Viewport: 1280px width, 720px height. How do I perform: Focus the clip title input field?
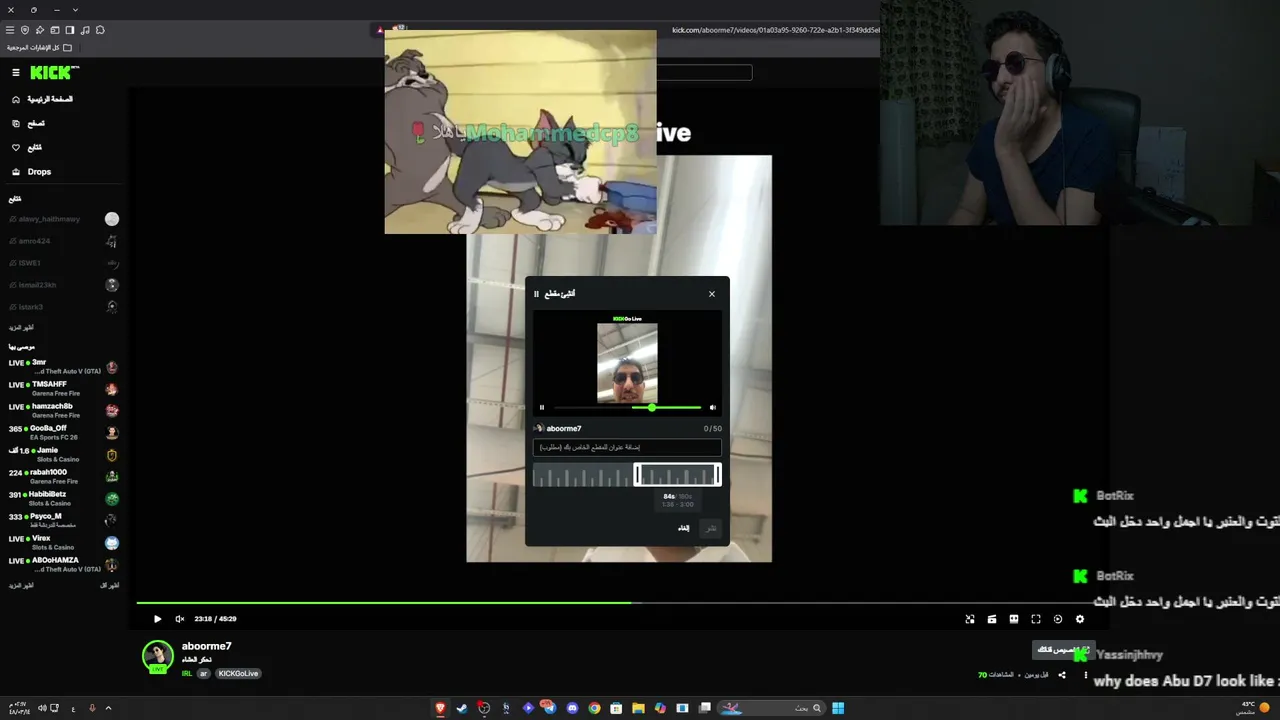[x=627, y=447]
